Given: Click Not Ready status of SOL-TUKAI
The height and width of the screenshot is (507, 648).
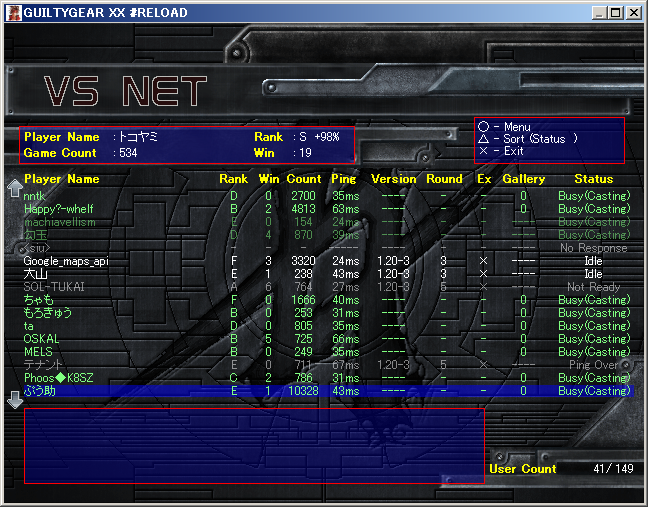Looking at the screenshot, I should pos(593,287).
